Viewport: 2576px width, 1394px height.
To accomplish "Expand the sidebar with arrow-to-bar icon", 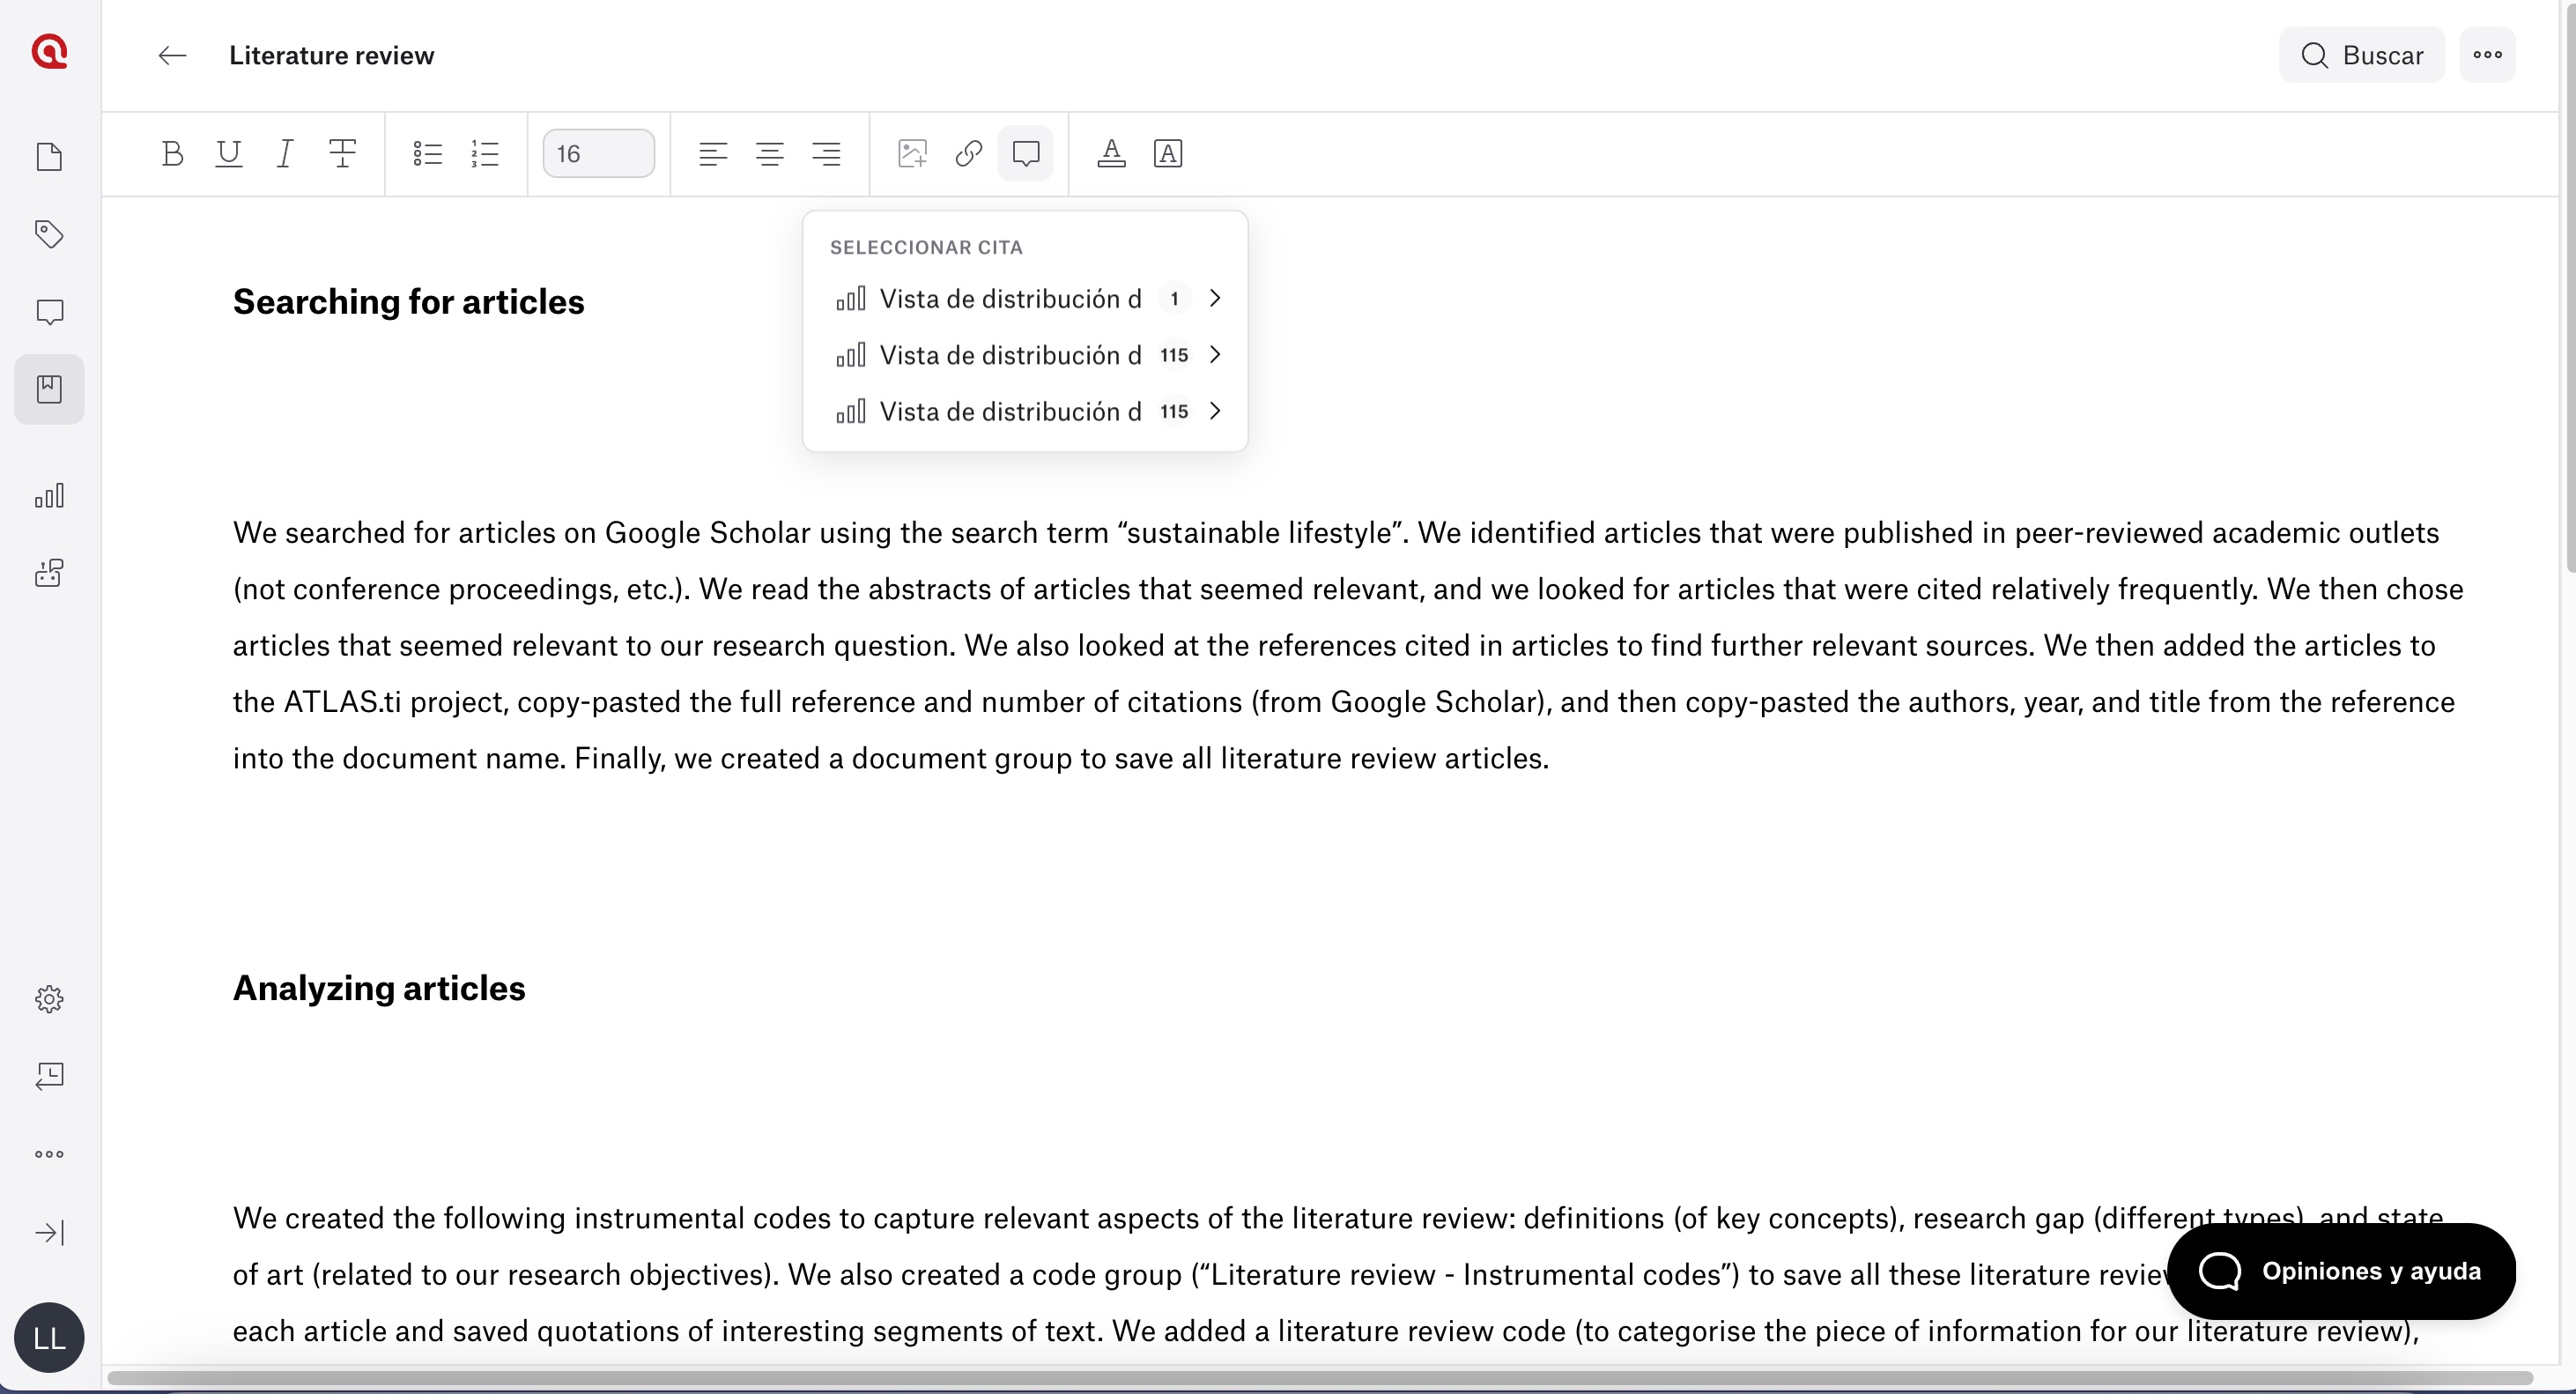I will coord(49,1232).
